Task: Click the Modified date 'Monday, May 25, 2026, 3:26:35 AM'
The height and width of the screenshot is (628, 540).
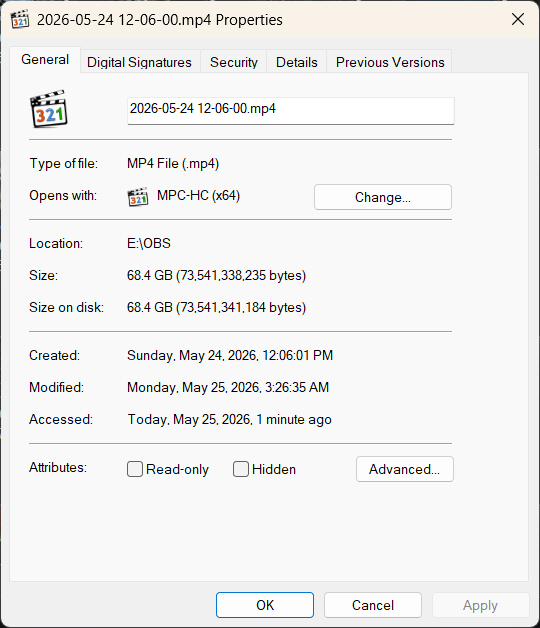Action: [x=228, y=388]
